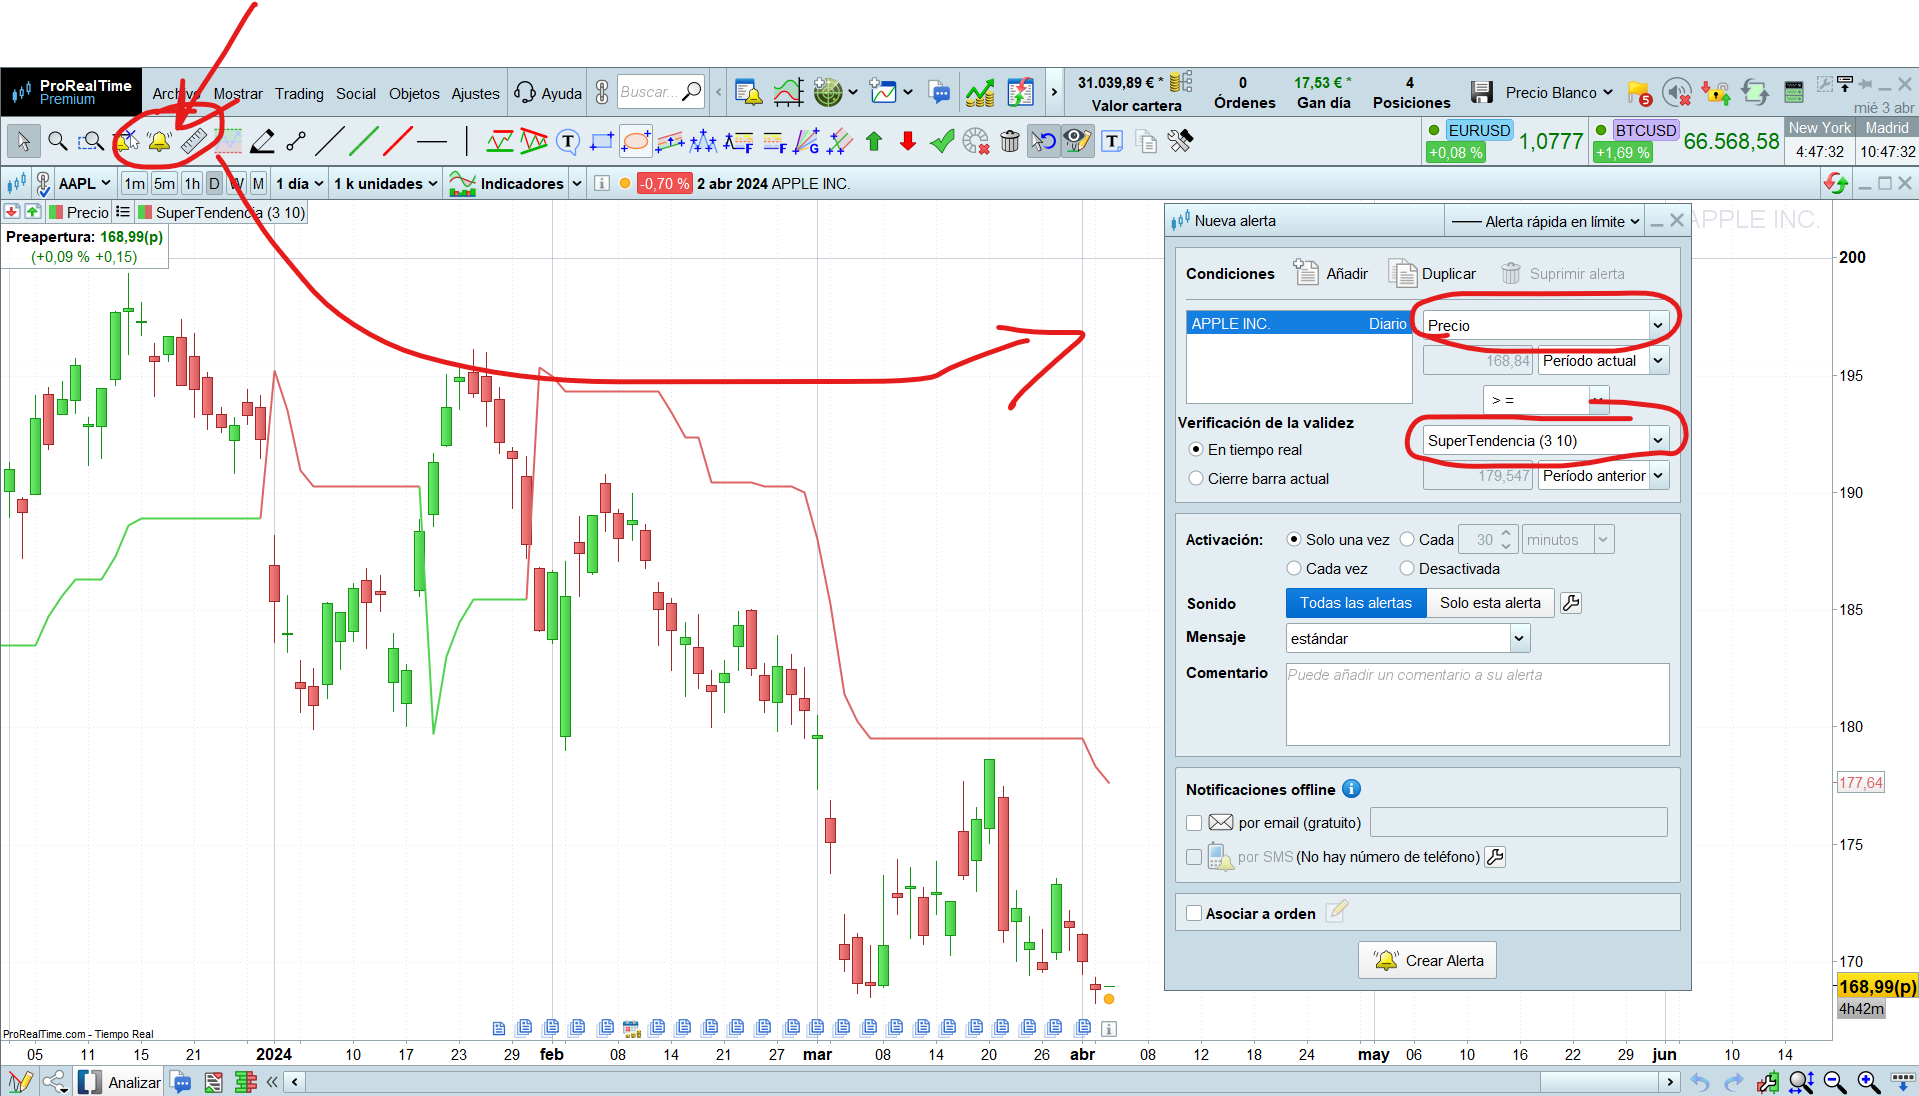Choose the 'Cada' interval activation option
The height and width of the screenshot is (1096, 1919).
(1407, 540)
